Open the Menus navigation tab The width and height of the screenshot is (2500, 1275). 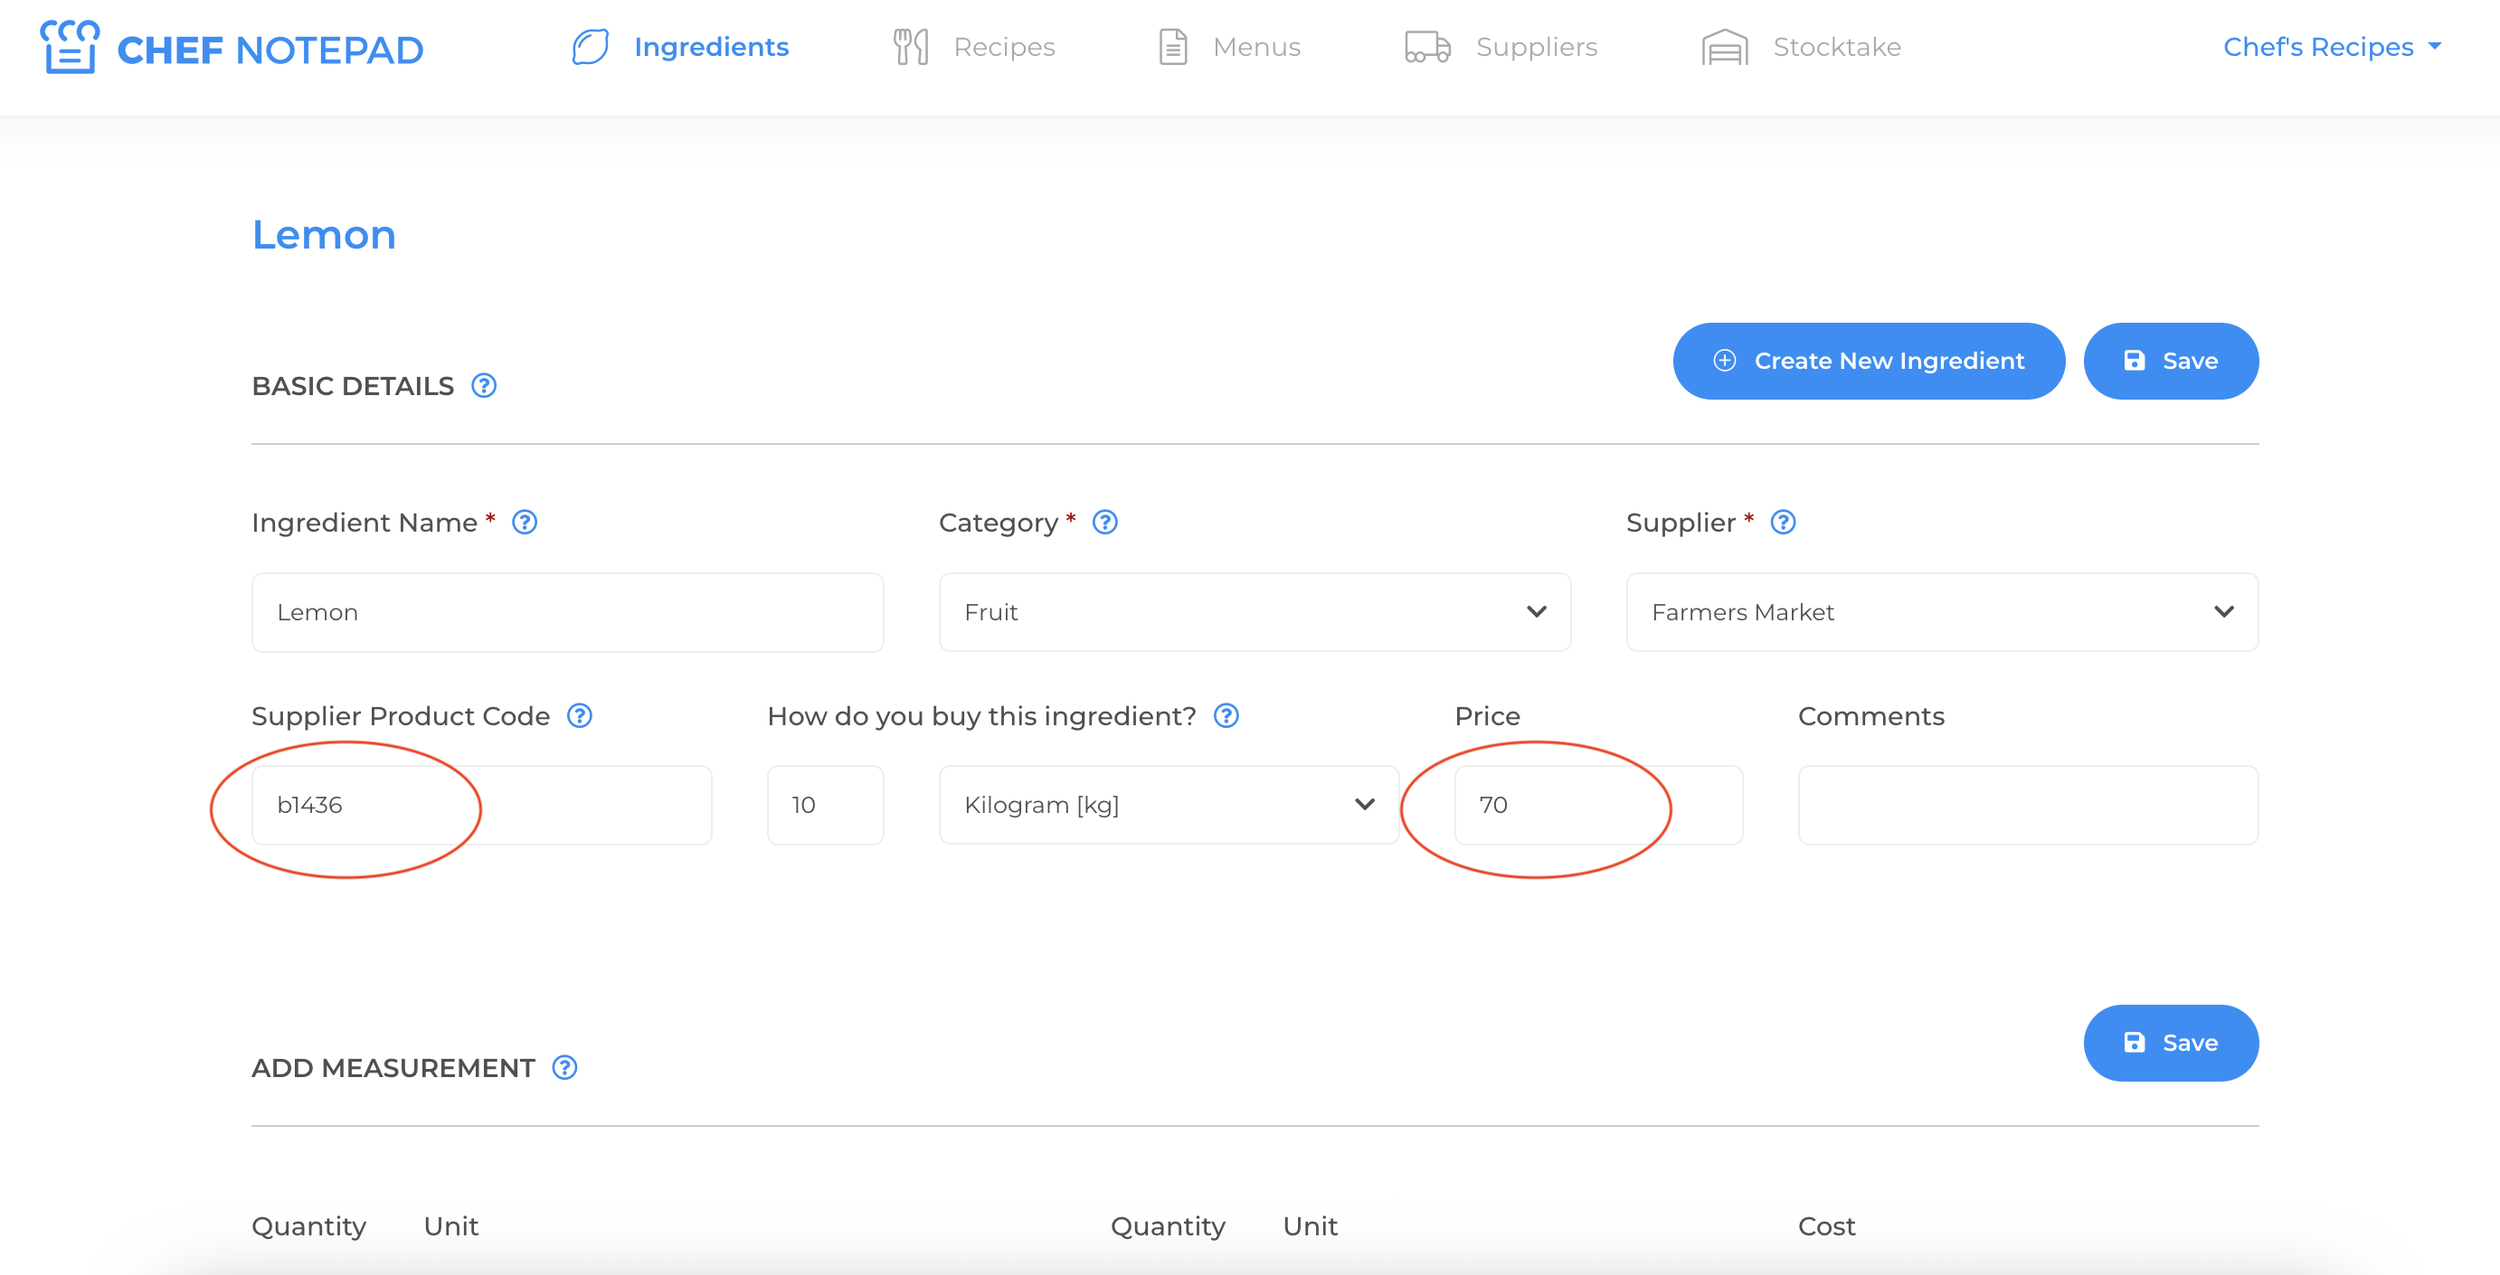tap(1229, 47)
